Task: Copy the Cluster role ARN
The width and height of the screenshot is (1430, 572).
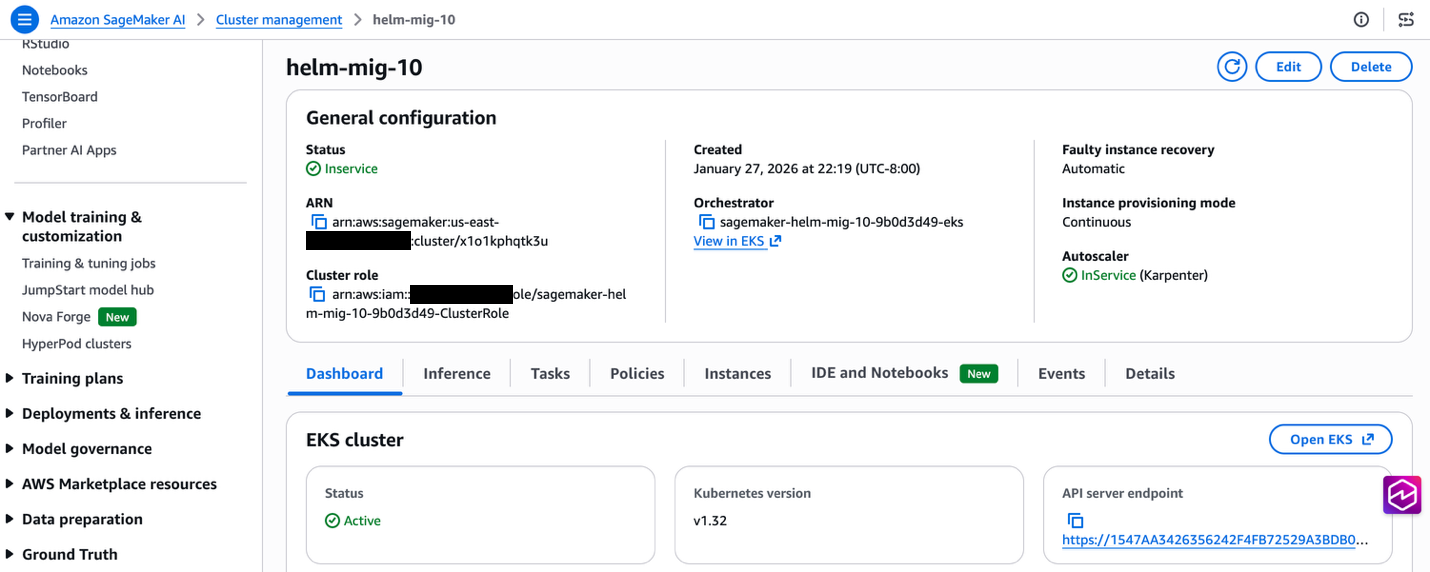Action: pos(317,294)
